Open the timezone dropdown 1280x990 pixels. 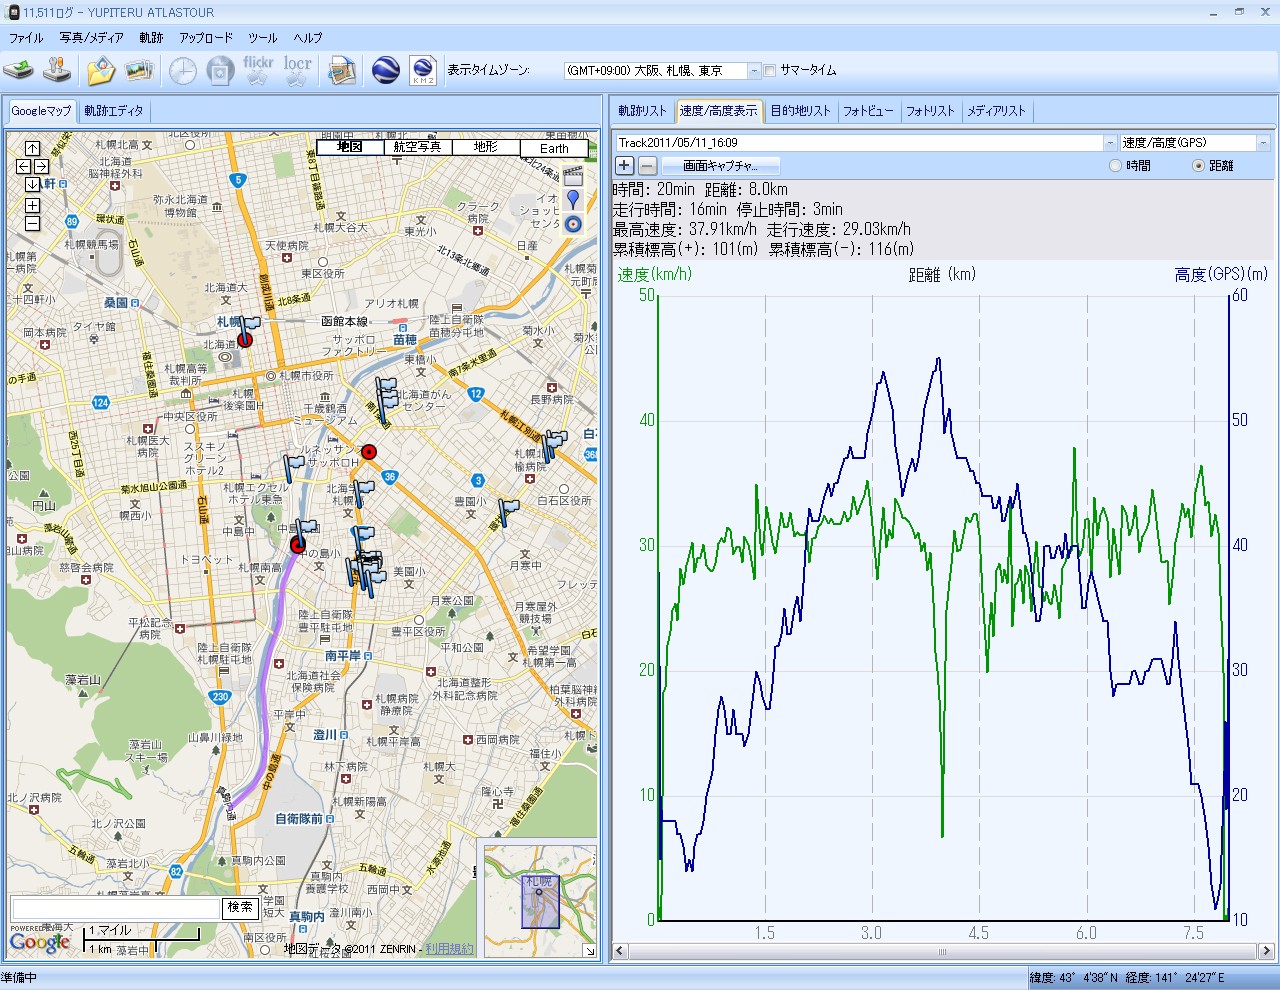coord(754,71)
